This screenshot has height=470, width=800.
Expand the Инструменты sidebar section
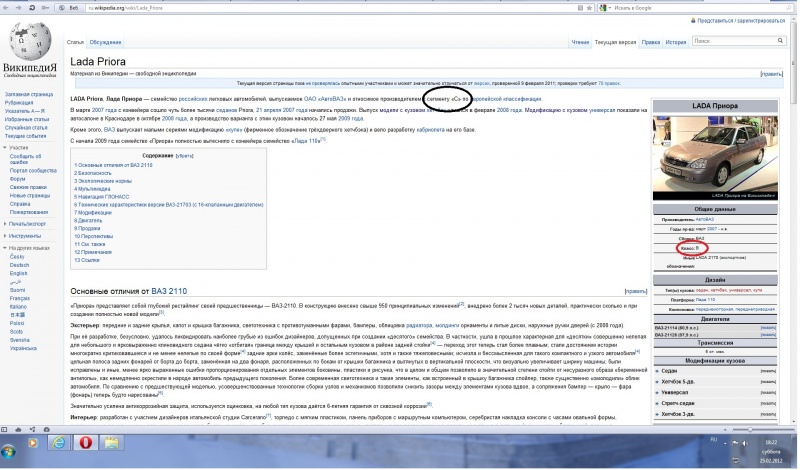pos(22,236)
